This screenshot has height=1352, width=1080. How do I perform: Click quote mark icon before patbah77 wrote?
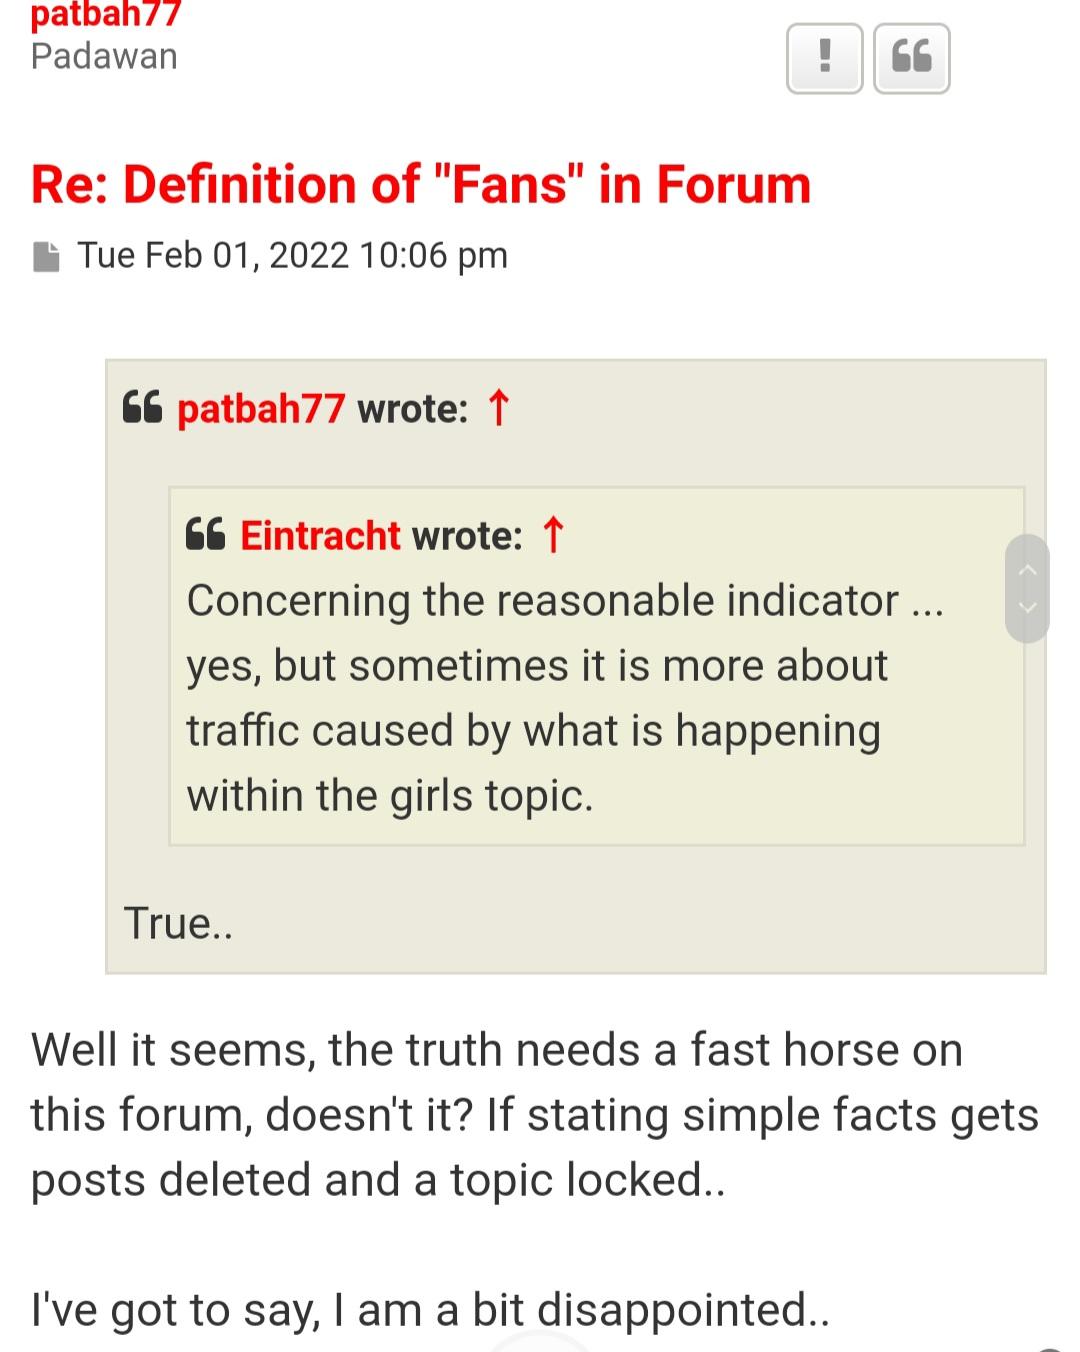(x=142, y=408)
